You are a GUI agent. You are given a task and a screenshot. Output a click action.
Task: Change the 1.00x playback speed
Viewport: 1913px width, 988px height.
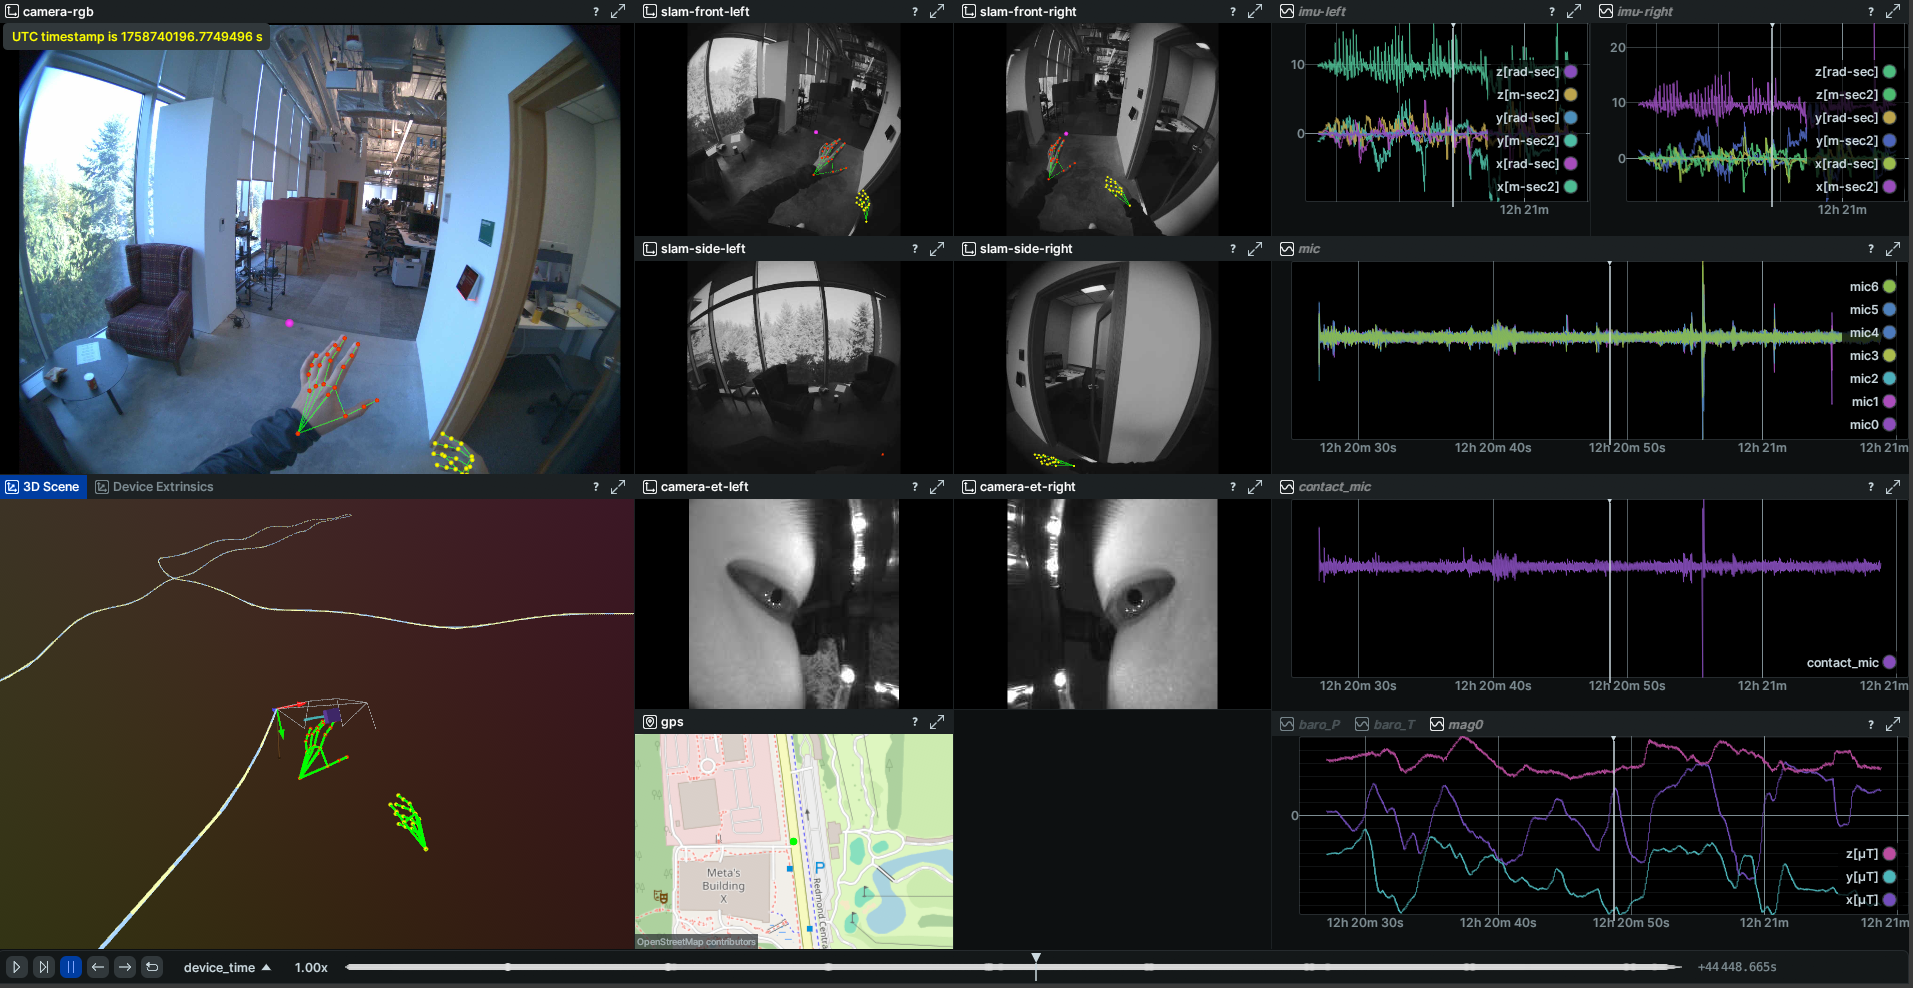coord(311,967)
